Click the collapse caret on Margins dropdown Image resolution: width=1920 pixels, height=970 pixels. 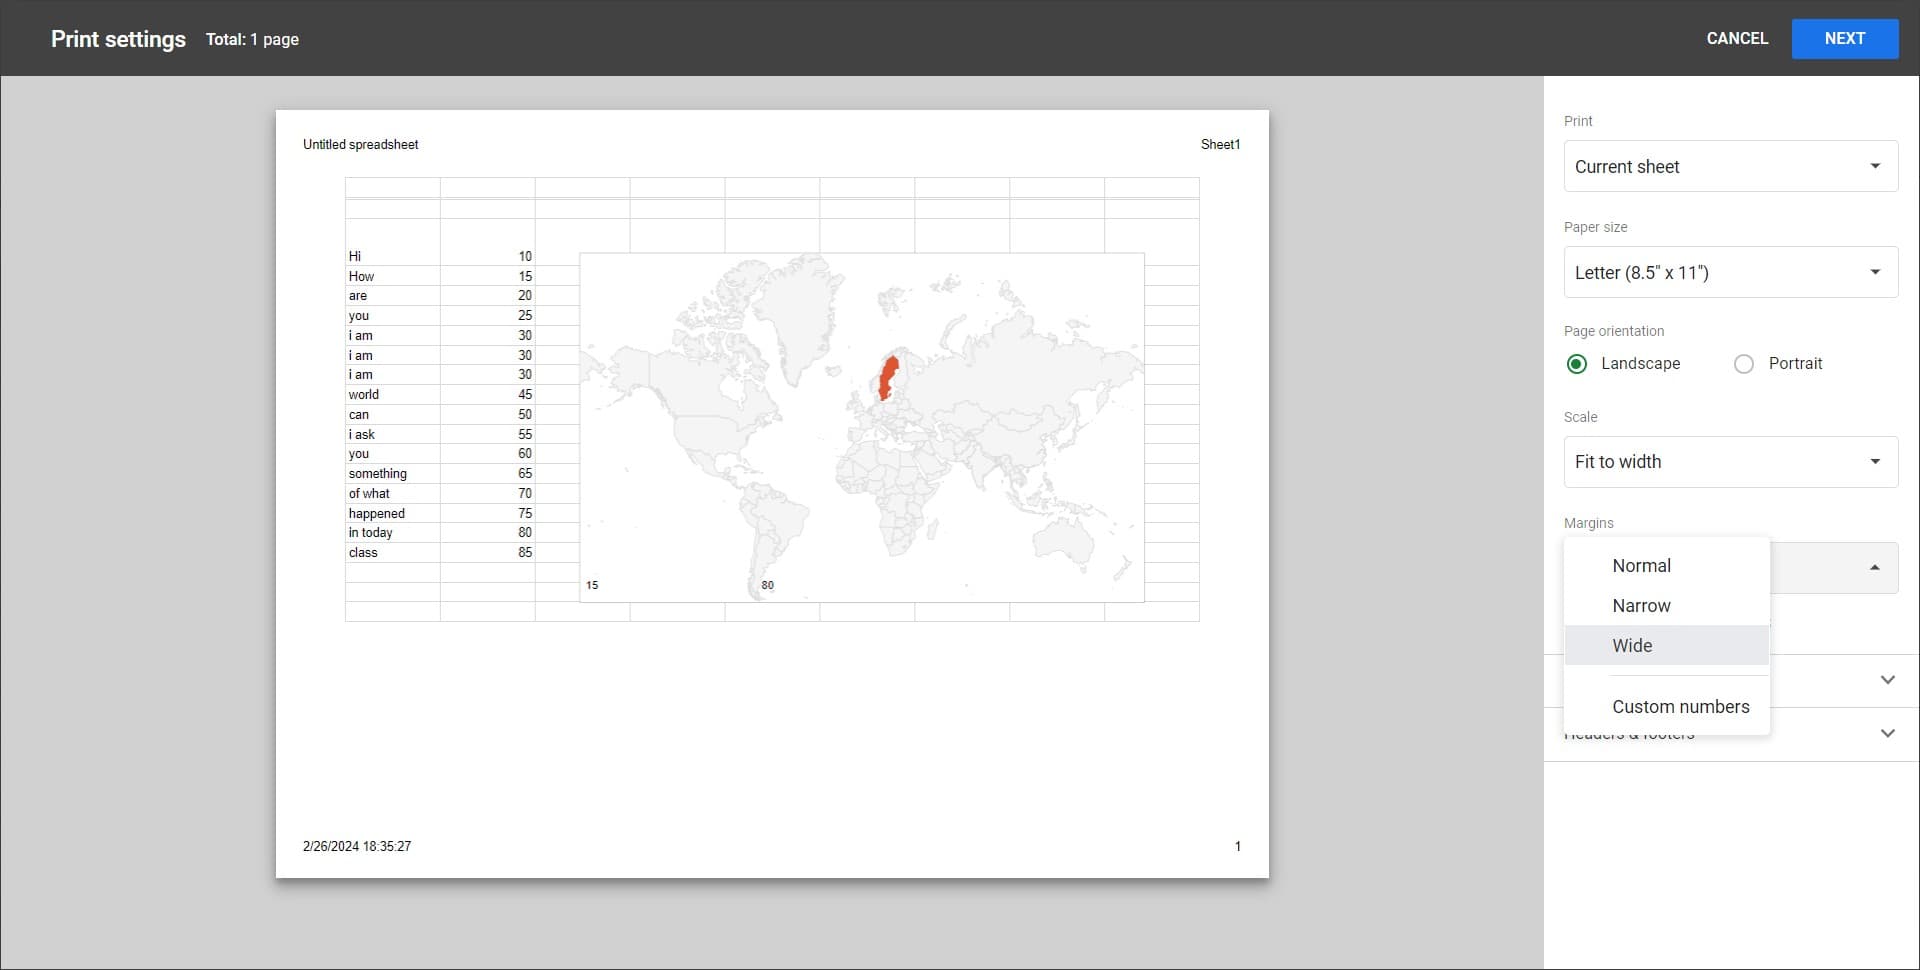click(x=1875, y=567)
